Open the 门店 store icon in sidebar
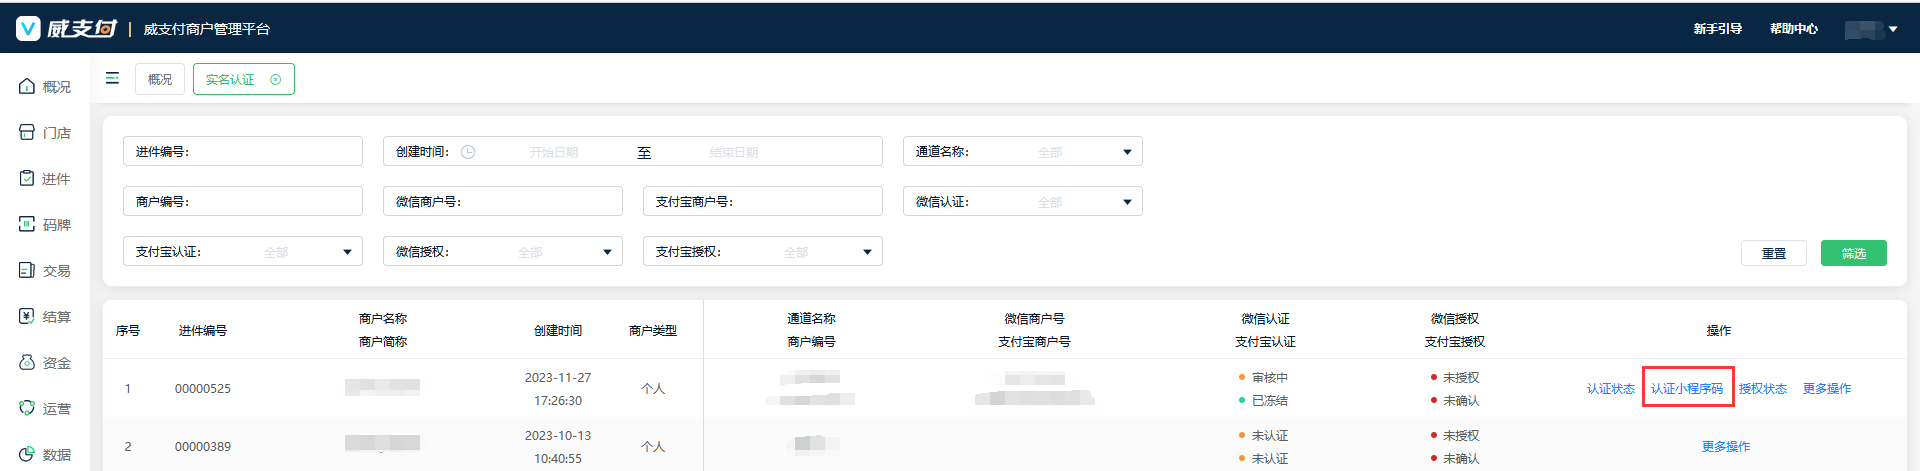The width and height of the screenshot is (1920, 471). (x=27, y=133)
